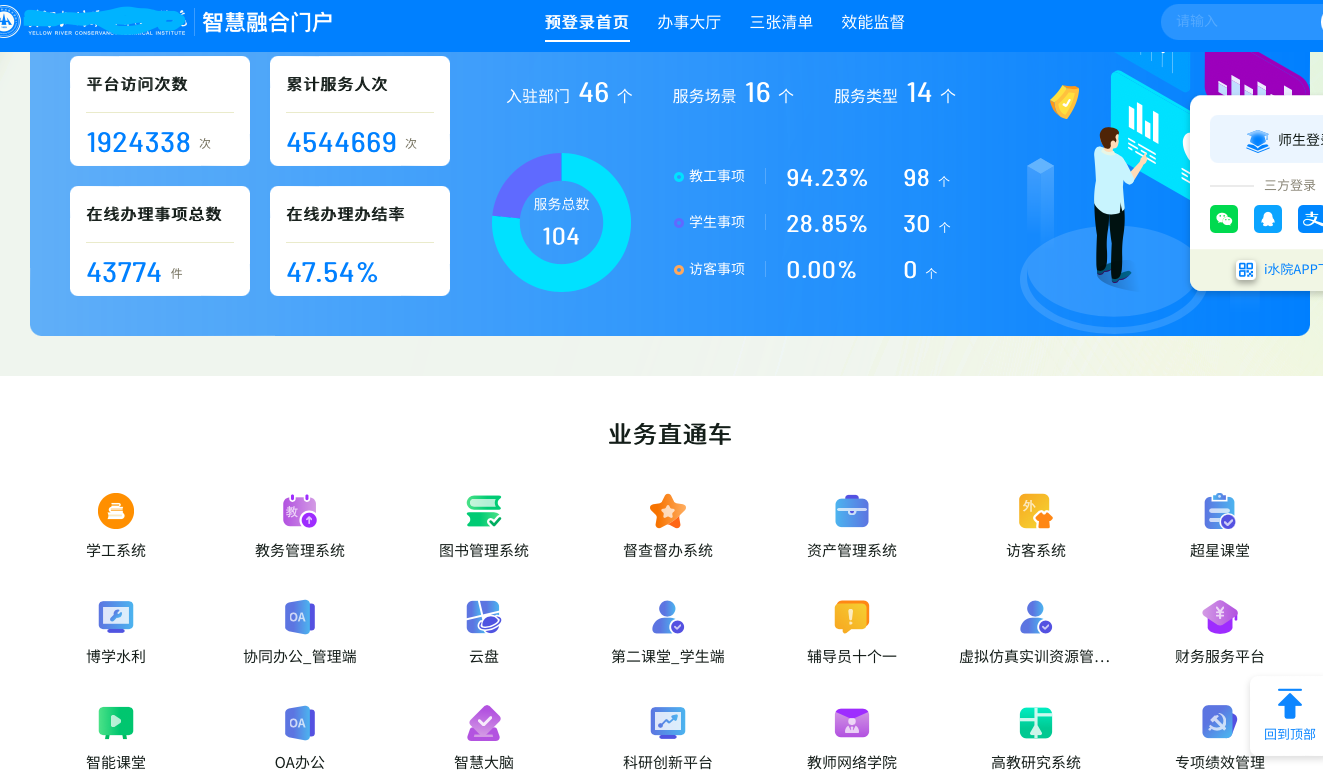Go to 效能监督 tab
This screenshot has width=1323, height=782.
click(872, 22)
